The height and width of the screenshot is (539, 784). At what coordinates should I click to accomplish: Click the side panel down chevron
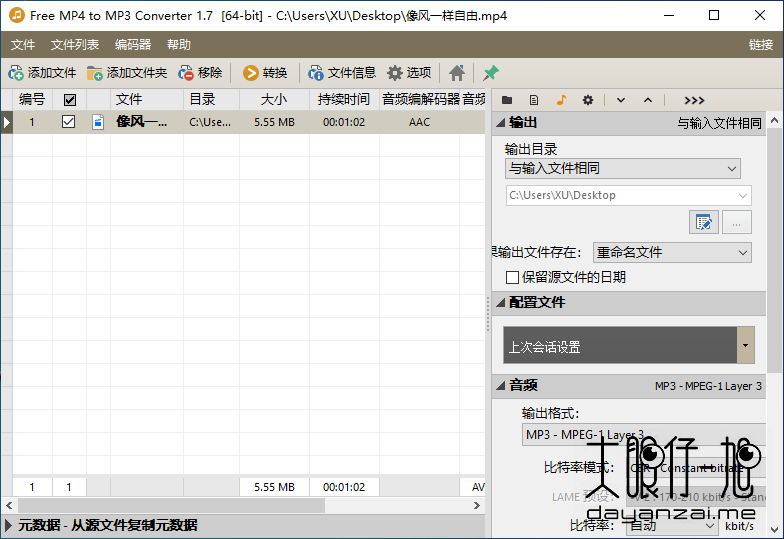tap(621, 100)
